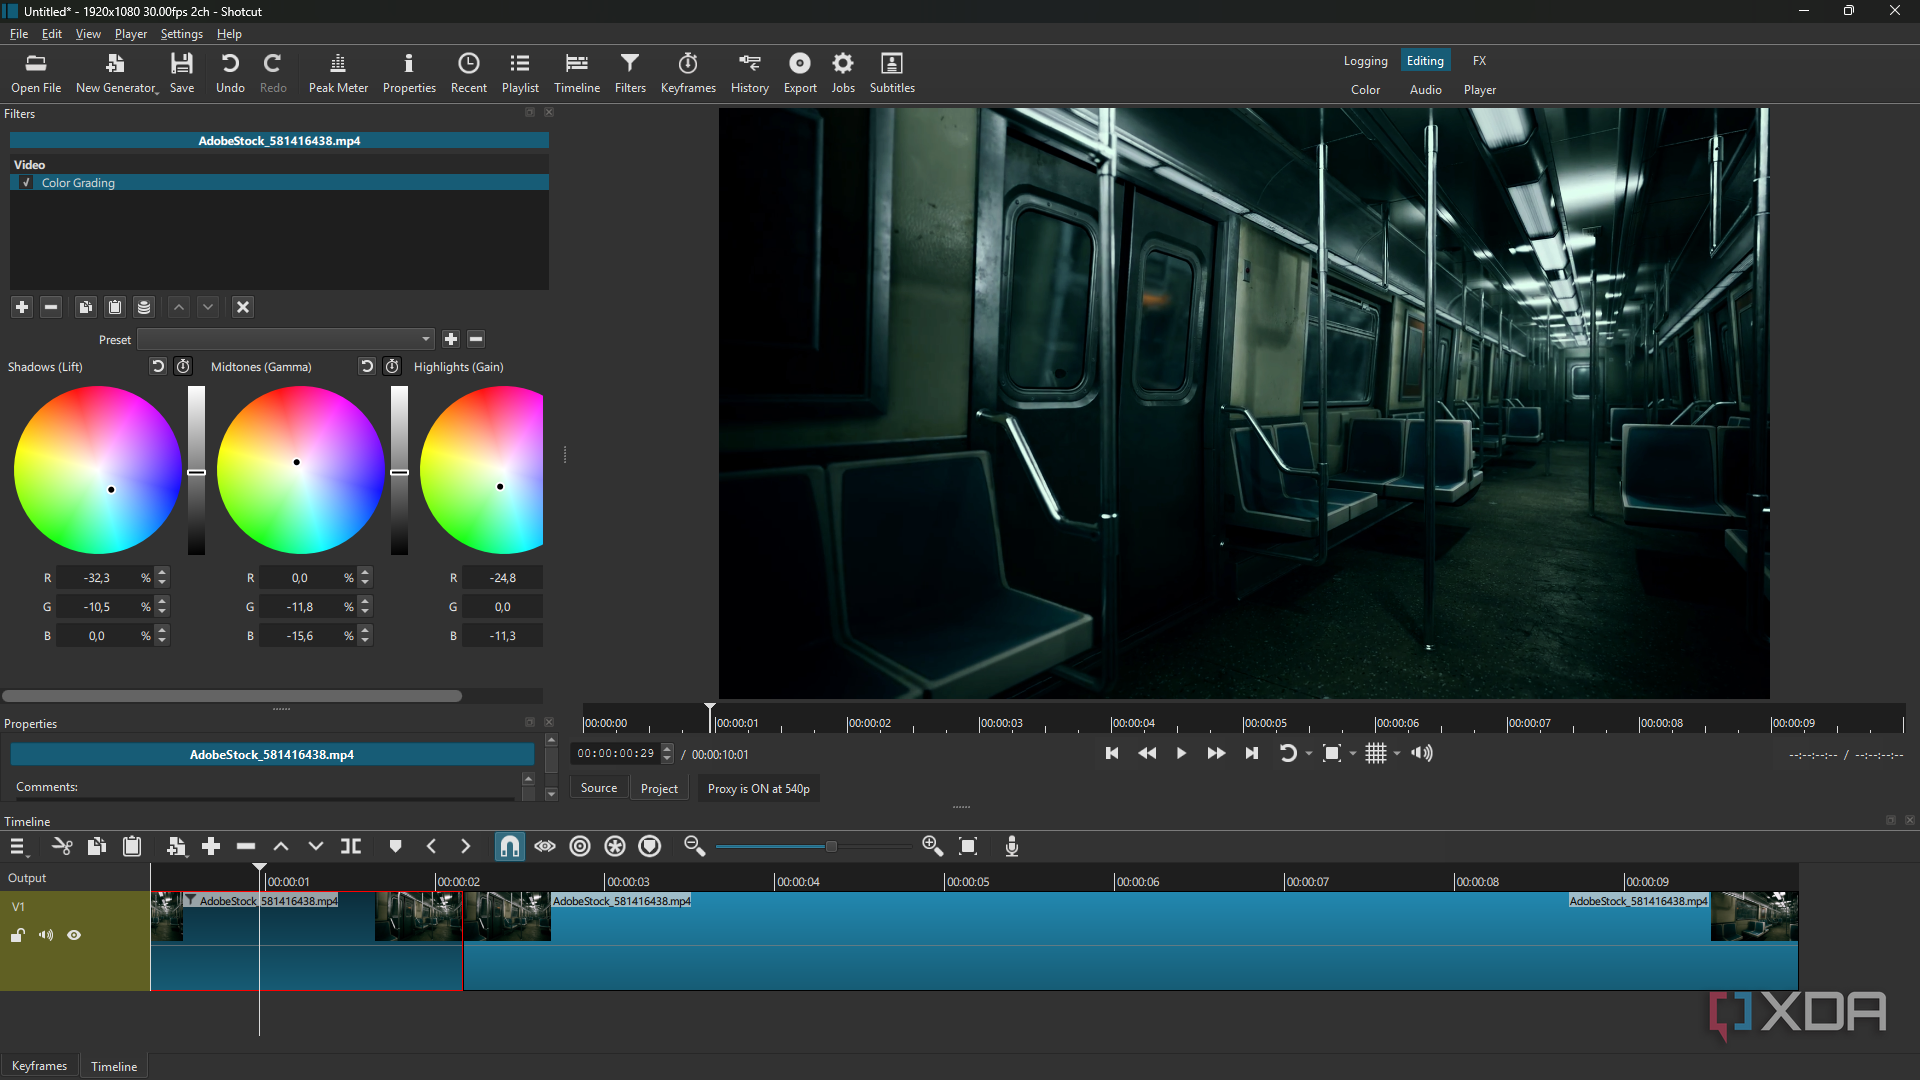Toggle the V1 track lock
1920x1080 pixels.
(x=18, y=935)
